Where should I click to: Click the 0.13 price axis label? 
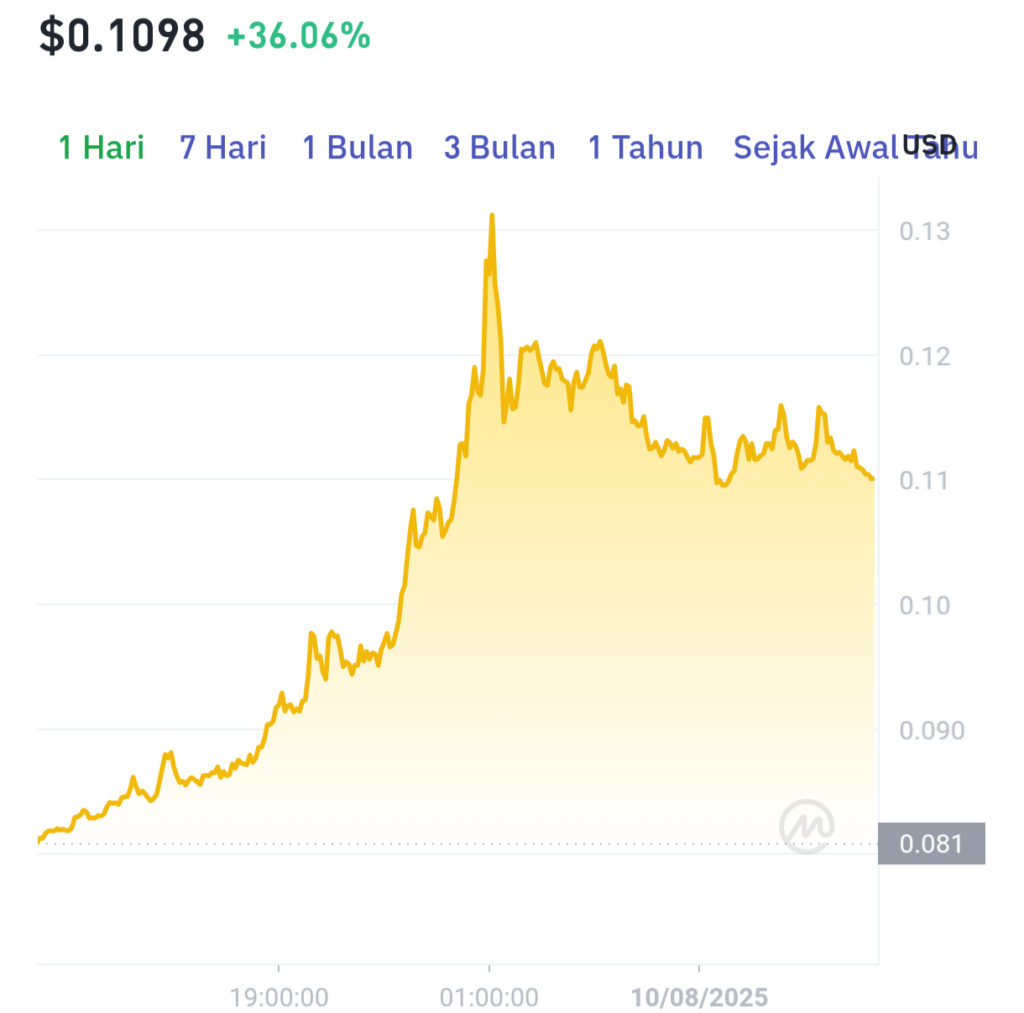(x=925, y=231)
